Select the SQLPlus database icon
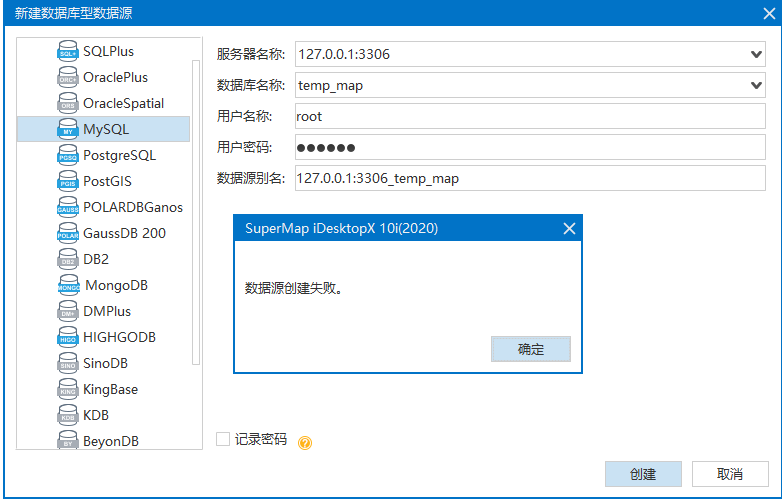 [x=68, y=51]
